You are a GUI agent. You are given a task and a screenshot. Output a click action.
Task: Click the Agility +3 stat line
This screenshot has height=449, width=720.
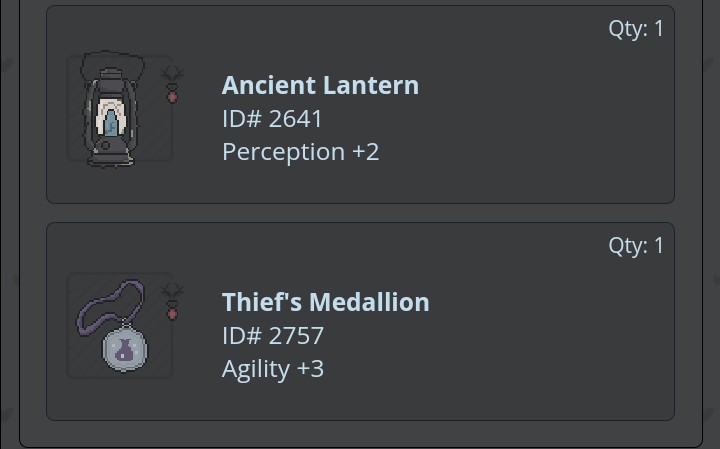tap(273, 369)
